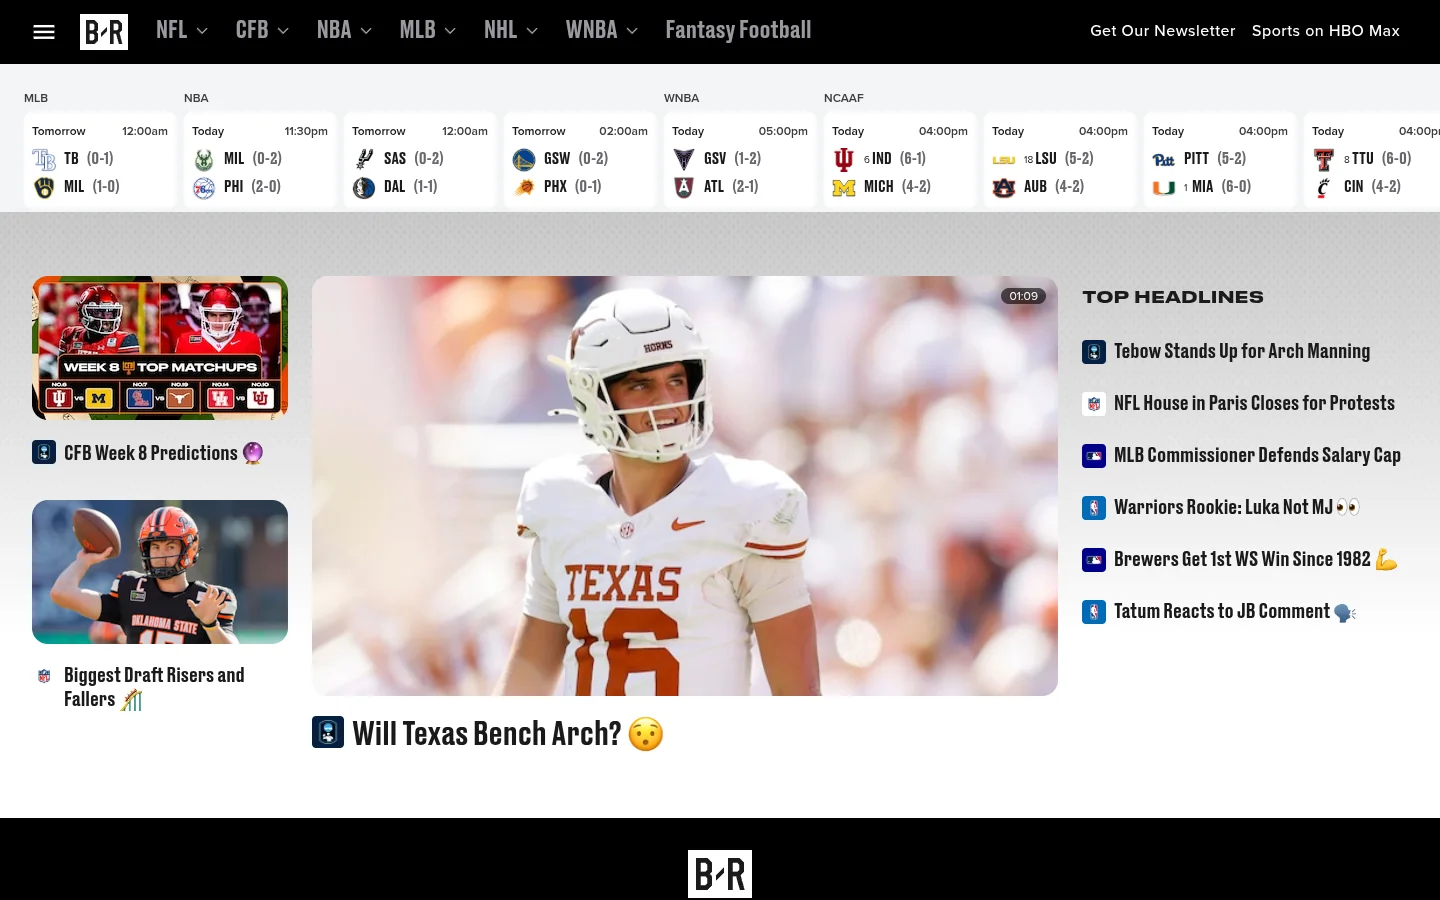Click CFB icon beside Will Texas Bench Arch
This screenshot has height=900, width=1440.
(328, 732)
